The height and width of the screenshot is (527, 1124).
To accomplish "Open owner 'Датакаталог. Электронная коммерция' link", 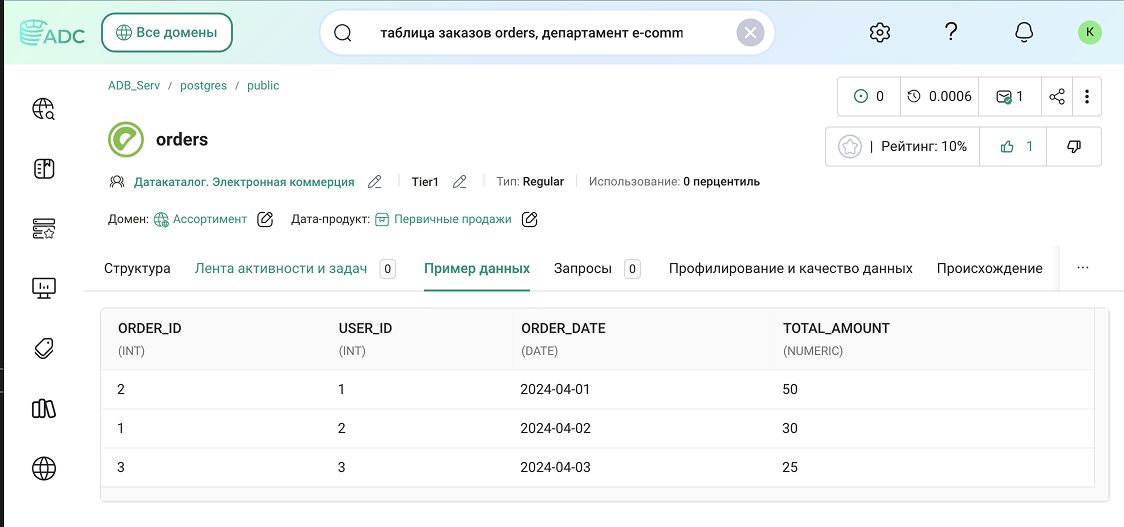I will (x=244, y=182).
